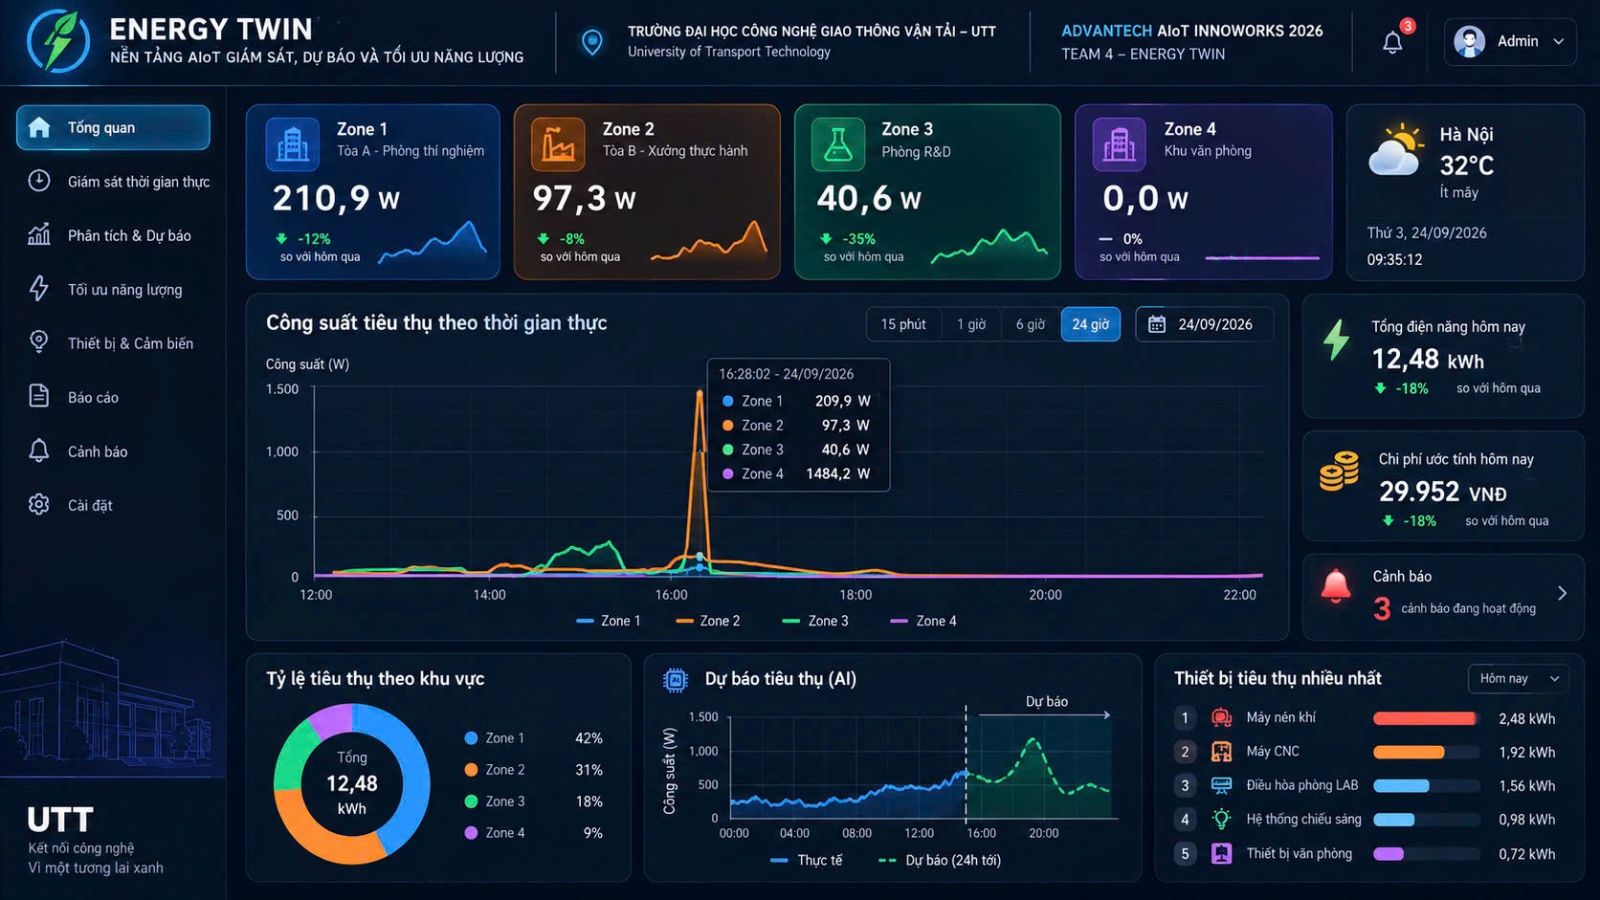This screenshot has height=900, width=1600.
Task: Click the Energy Twin lightning logo
Action: [x=59, y=41]
